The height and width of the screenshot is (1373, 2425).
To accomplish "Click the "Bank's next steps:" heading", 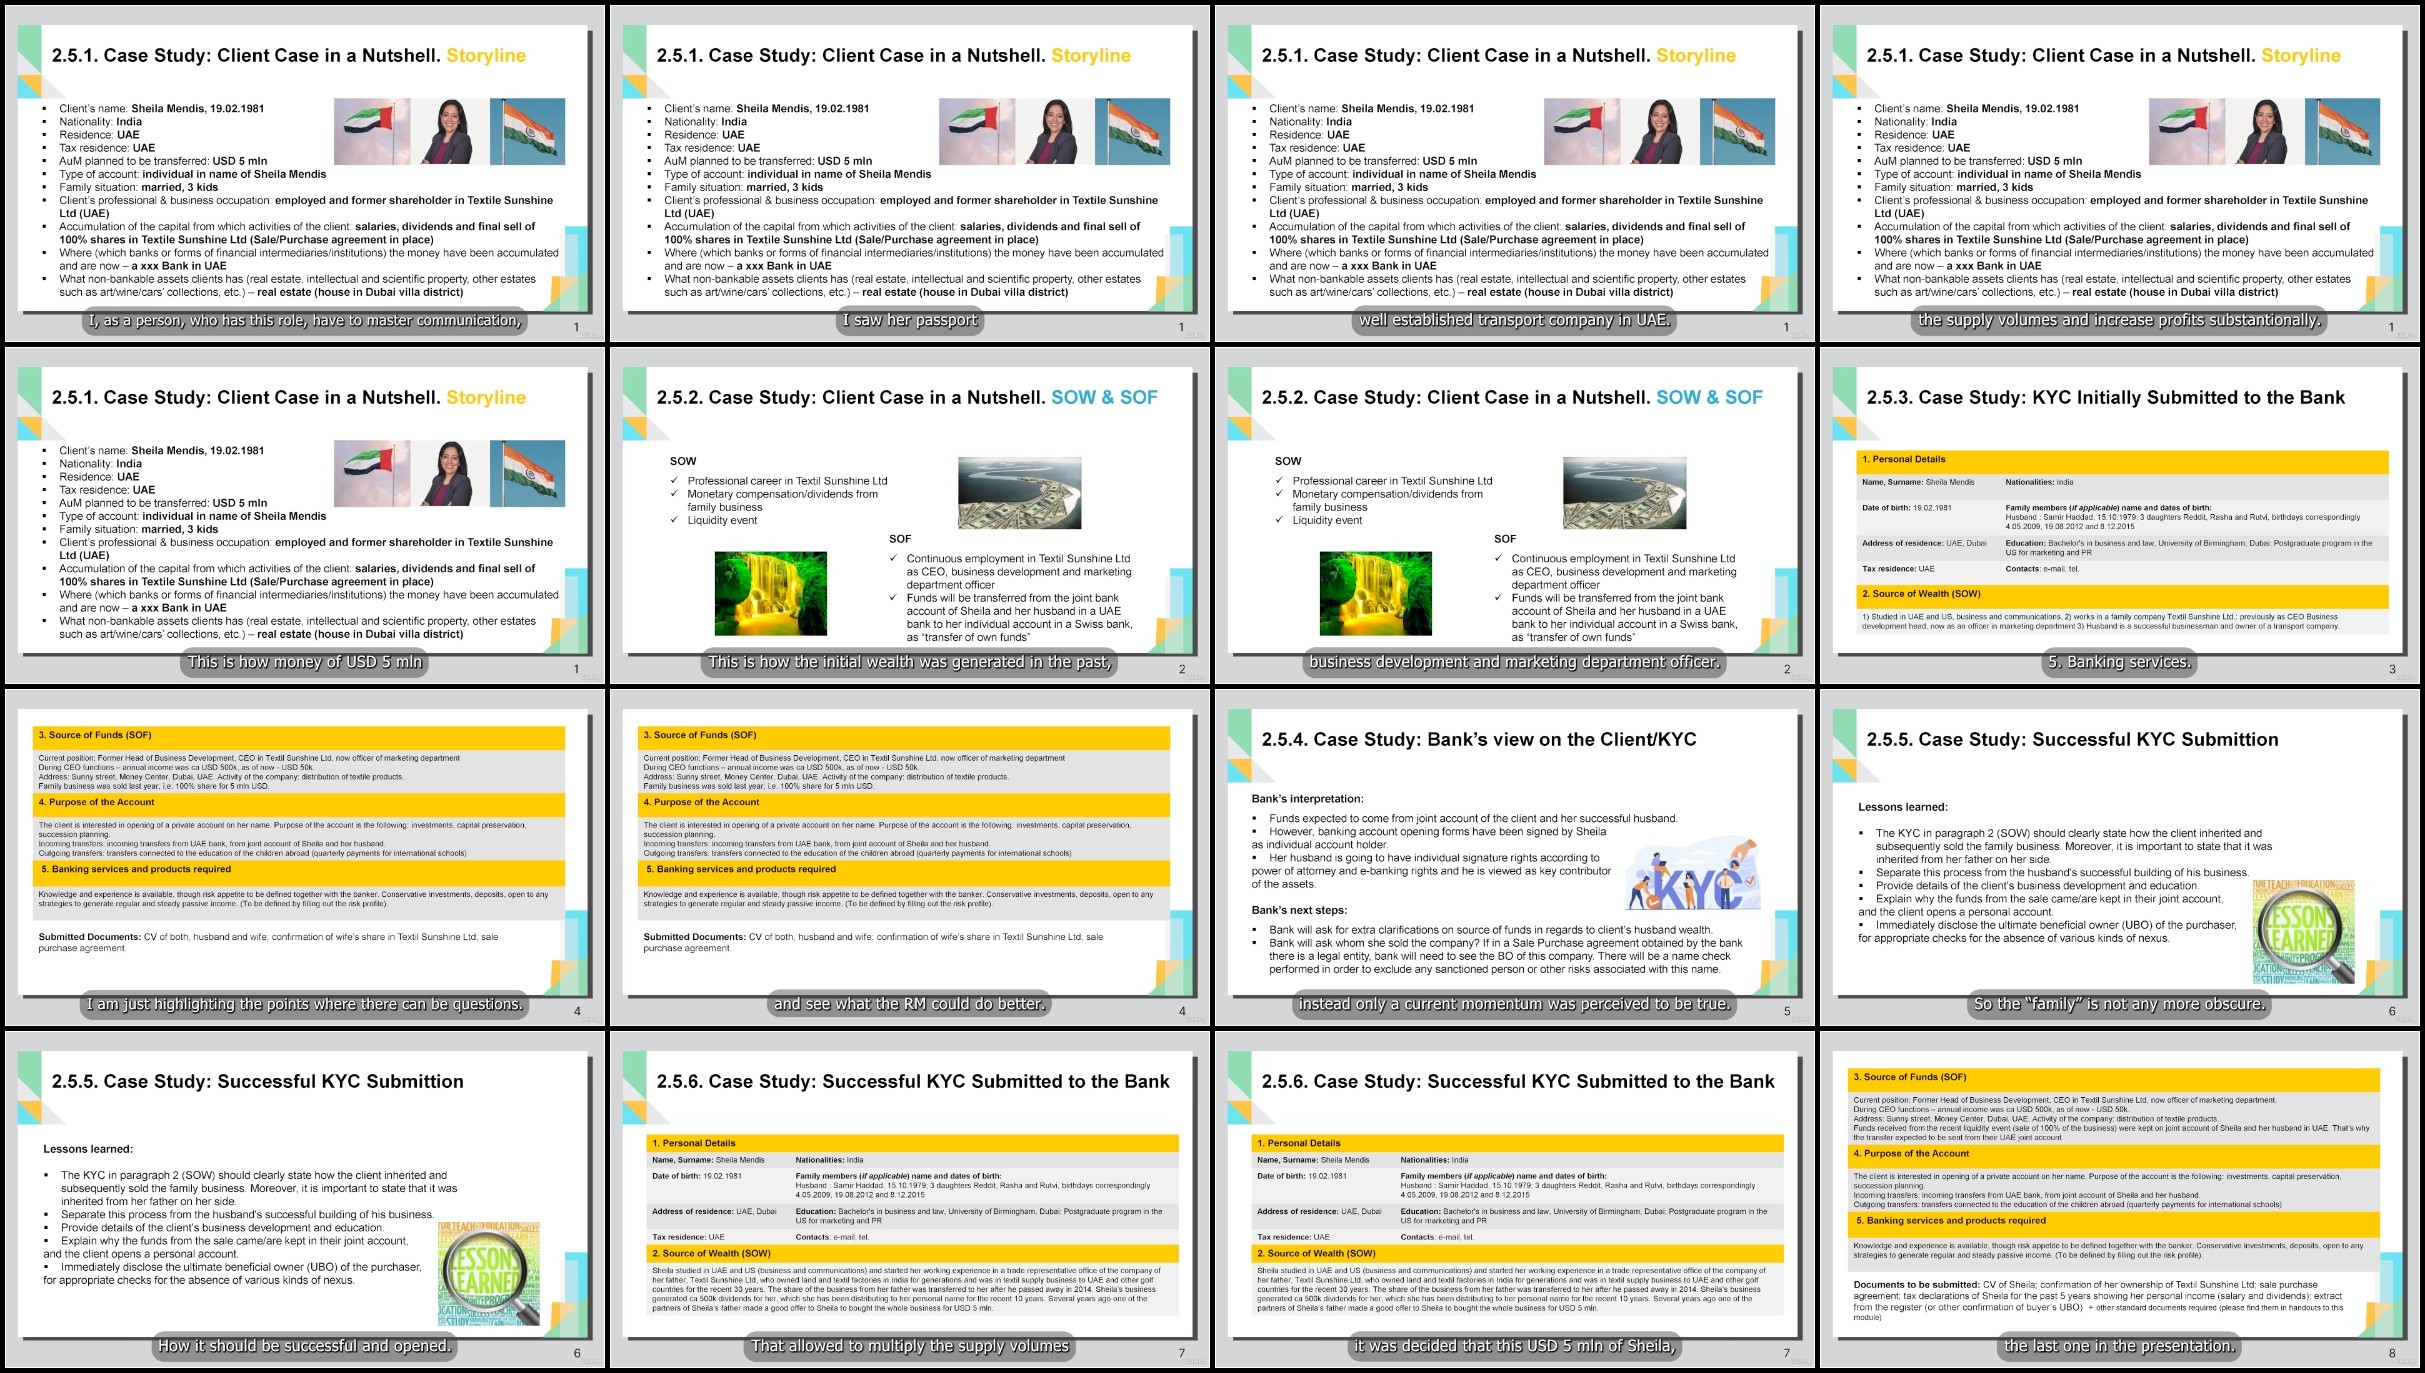I will pyautogui.click(x=1299, y=910).
